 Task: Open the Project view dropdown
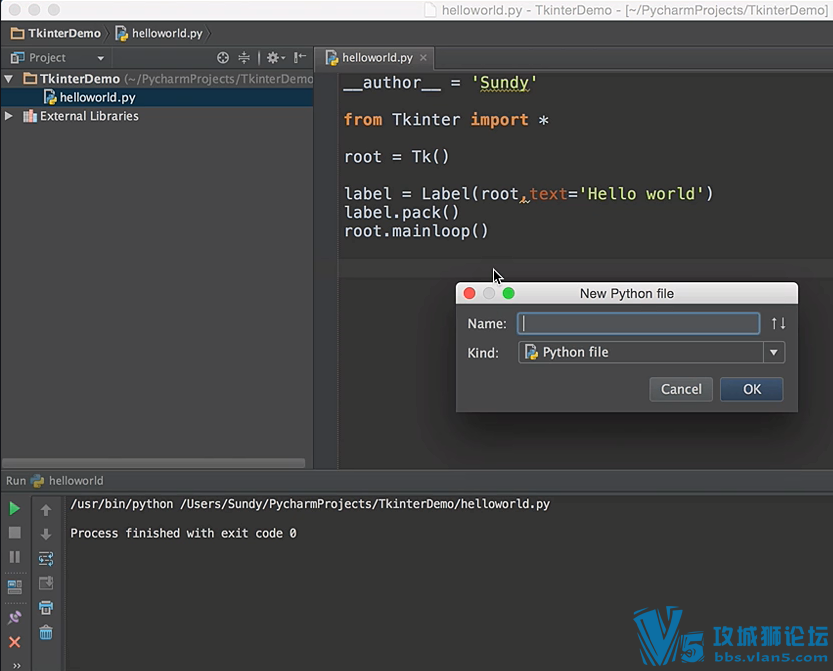(100, 58)
